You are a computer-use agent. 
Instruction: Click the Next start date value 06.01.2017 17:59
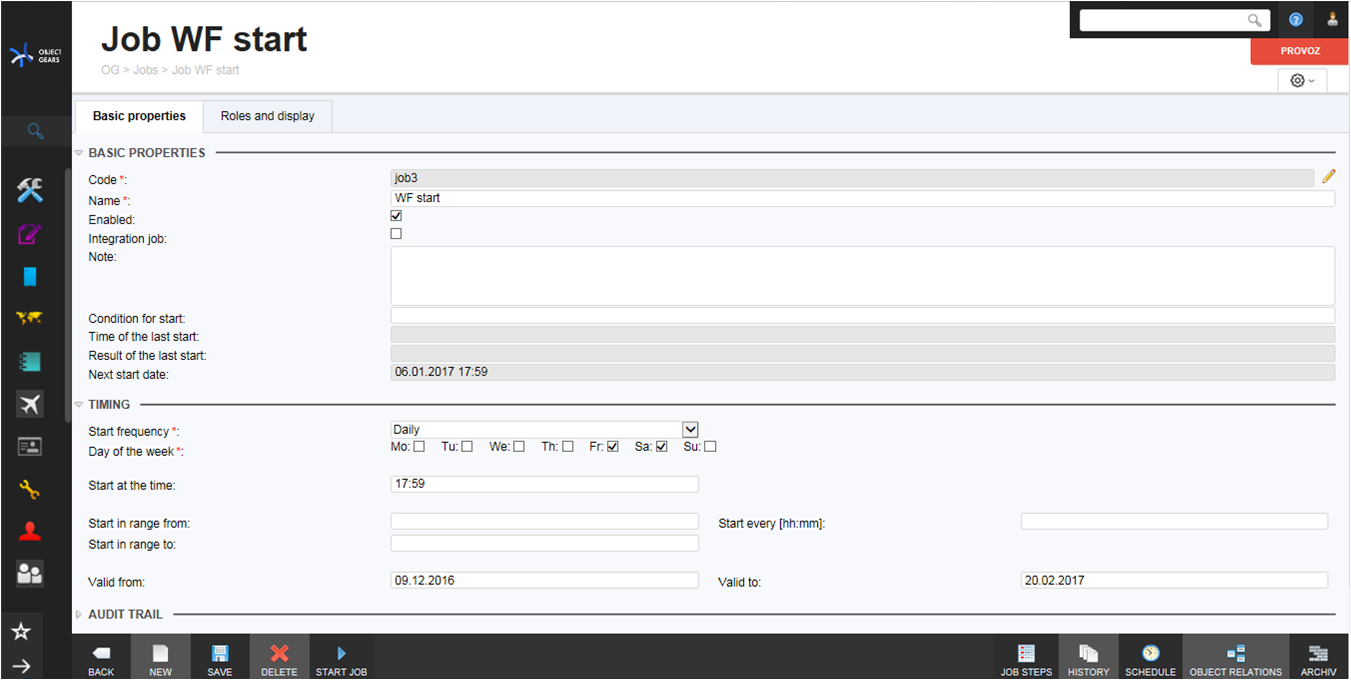pos(441,372)
